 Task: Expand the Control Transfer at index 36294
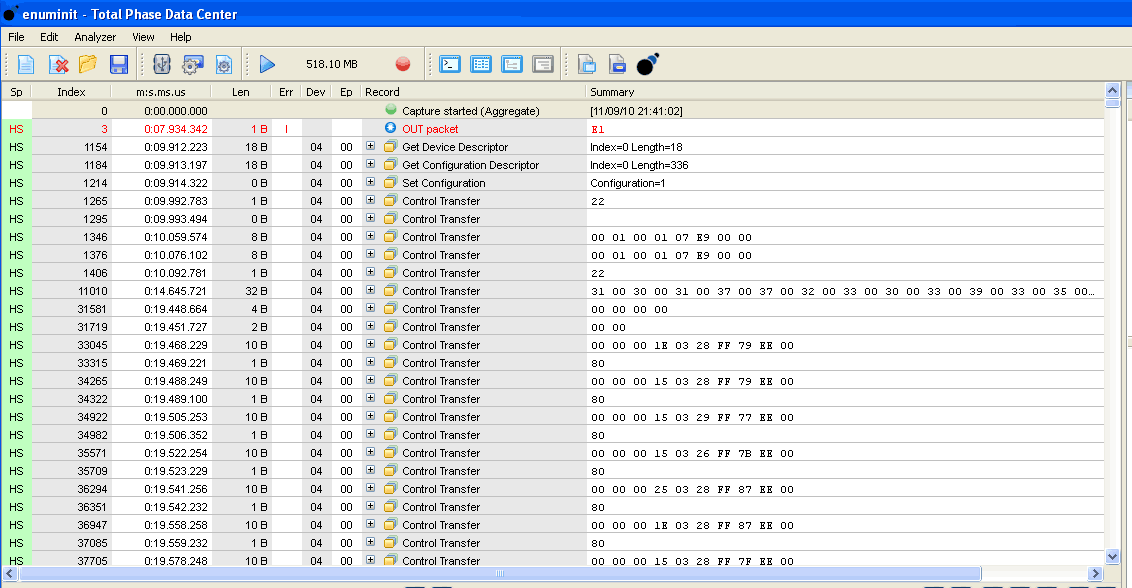click(370, 488)
